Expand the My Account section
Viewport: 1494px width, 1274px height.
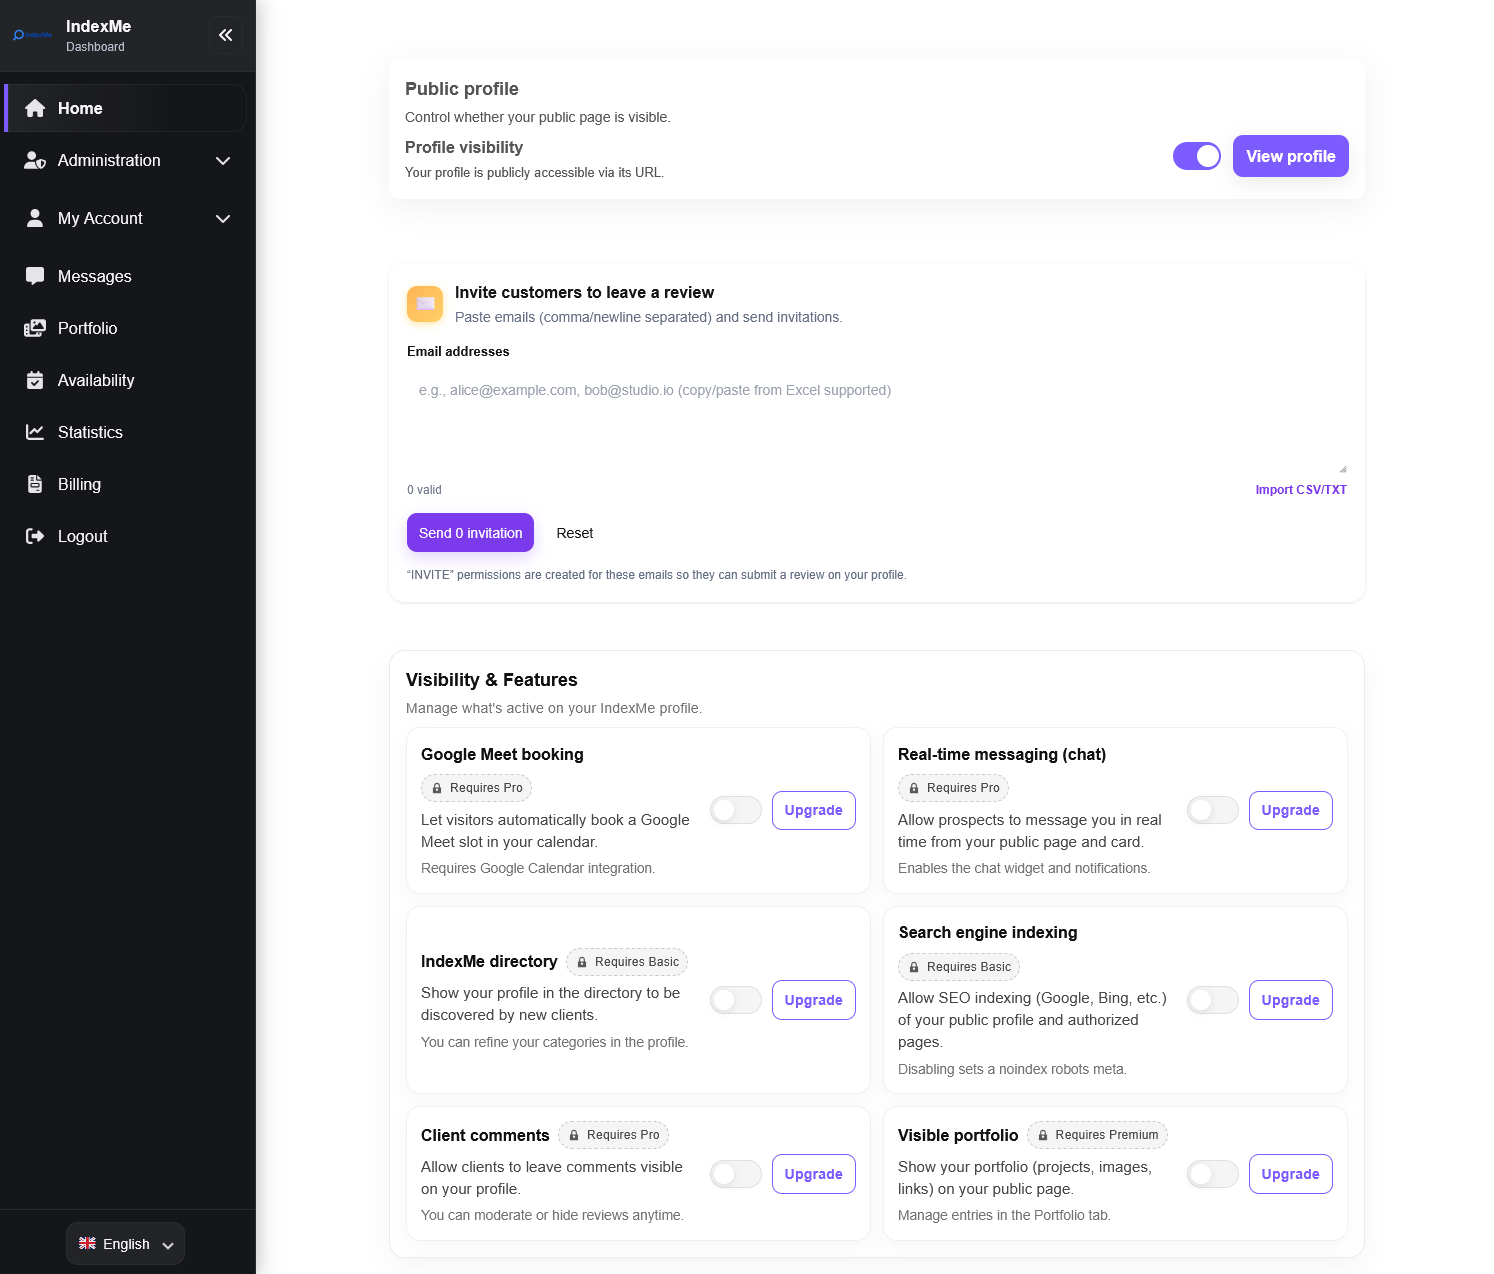[222, 218]
